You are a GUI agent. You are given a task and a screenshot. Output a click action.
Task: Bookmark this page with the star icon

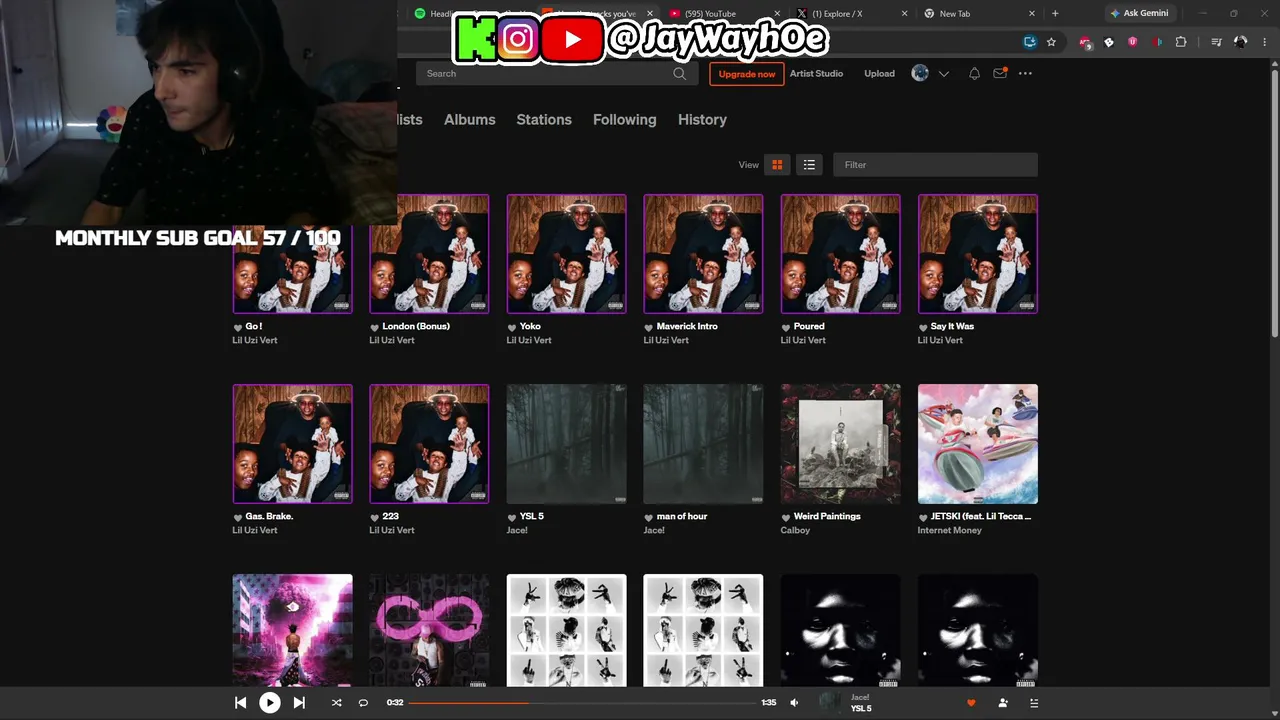pos(1051,42)
